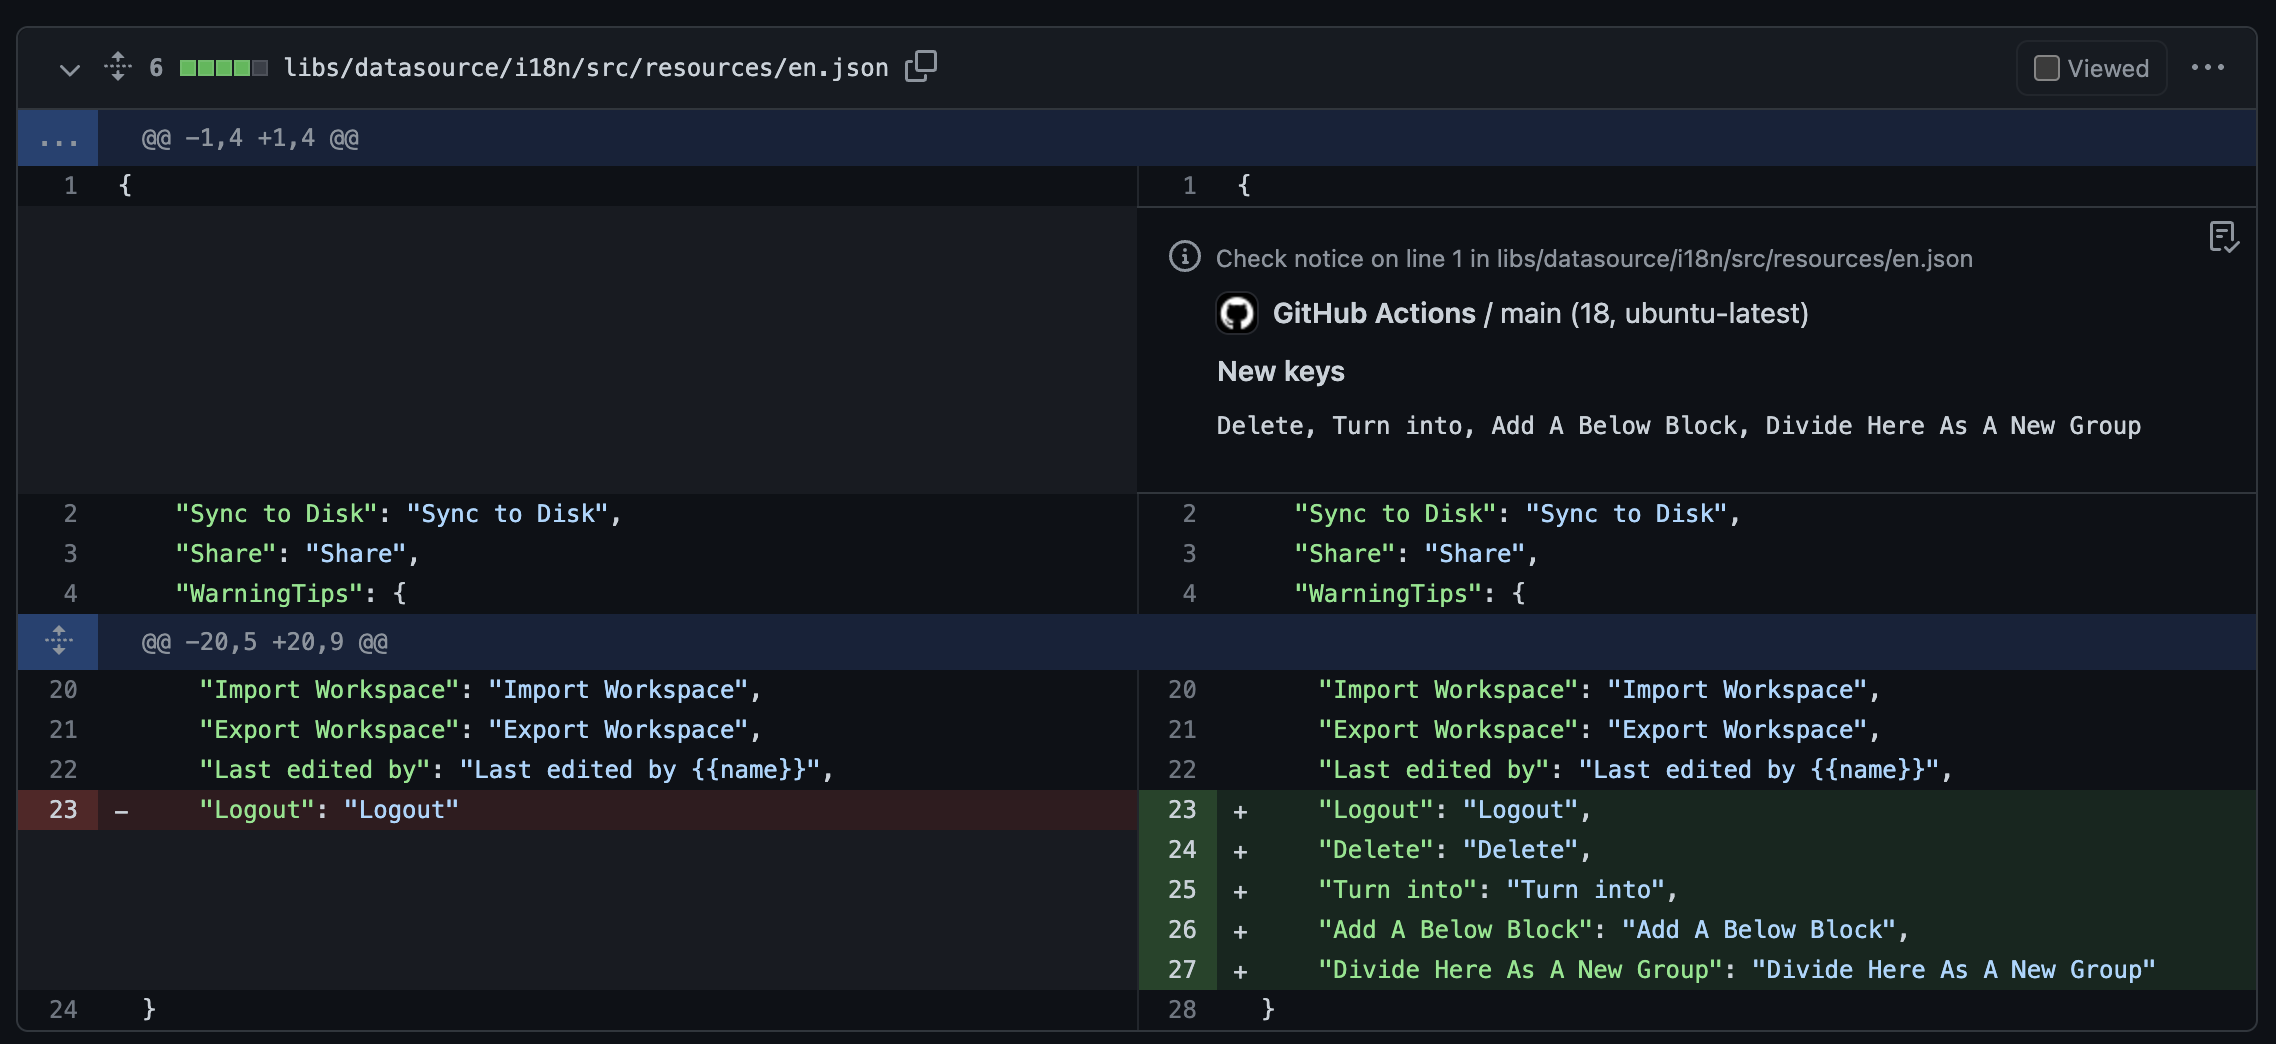
Task: Click added line "Turn into": "Turn into"
Action: 1736,889
